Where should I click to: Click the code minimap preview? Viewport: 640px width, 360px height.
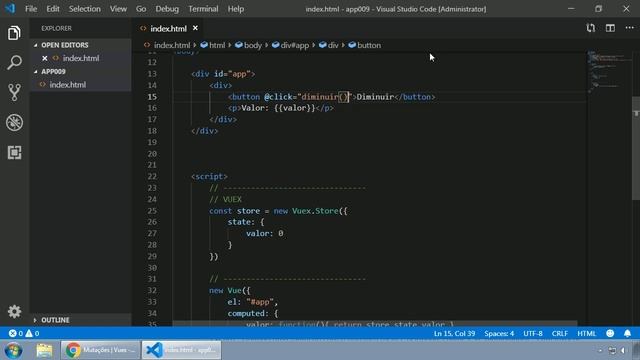[608, 71]
